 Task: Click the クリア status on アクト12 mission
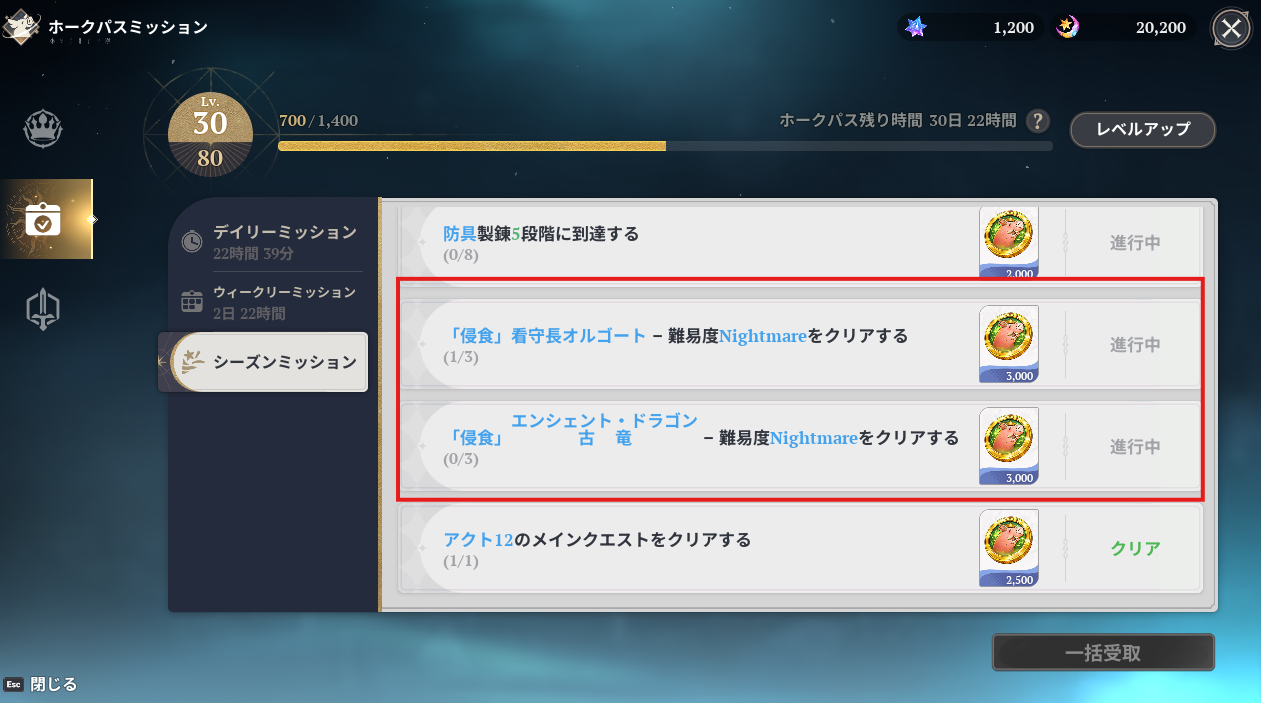tap(1135, 548)
